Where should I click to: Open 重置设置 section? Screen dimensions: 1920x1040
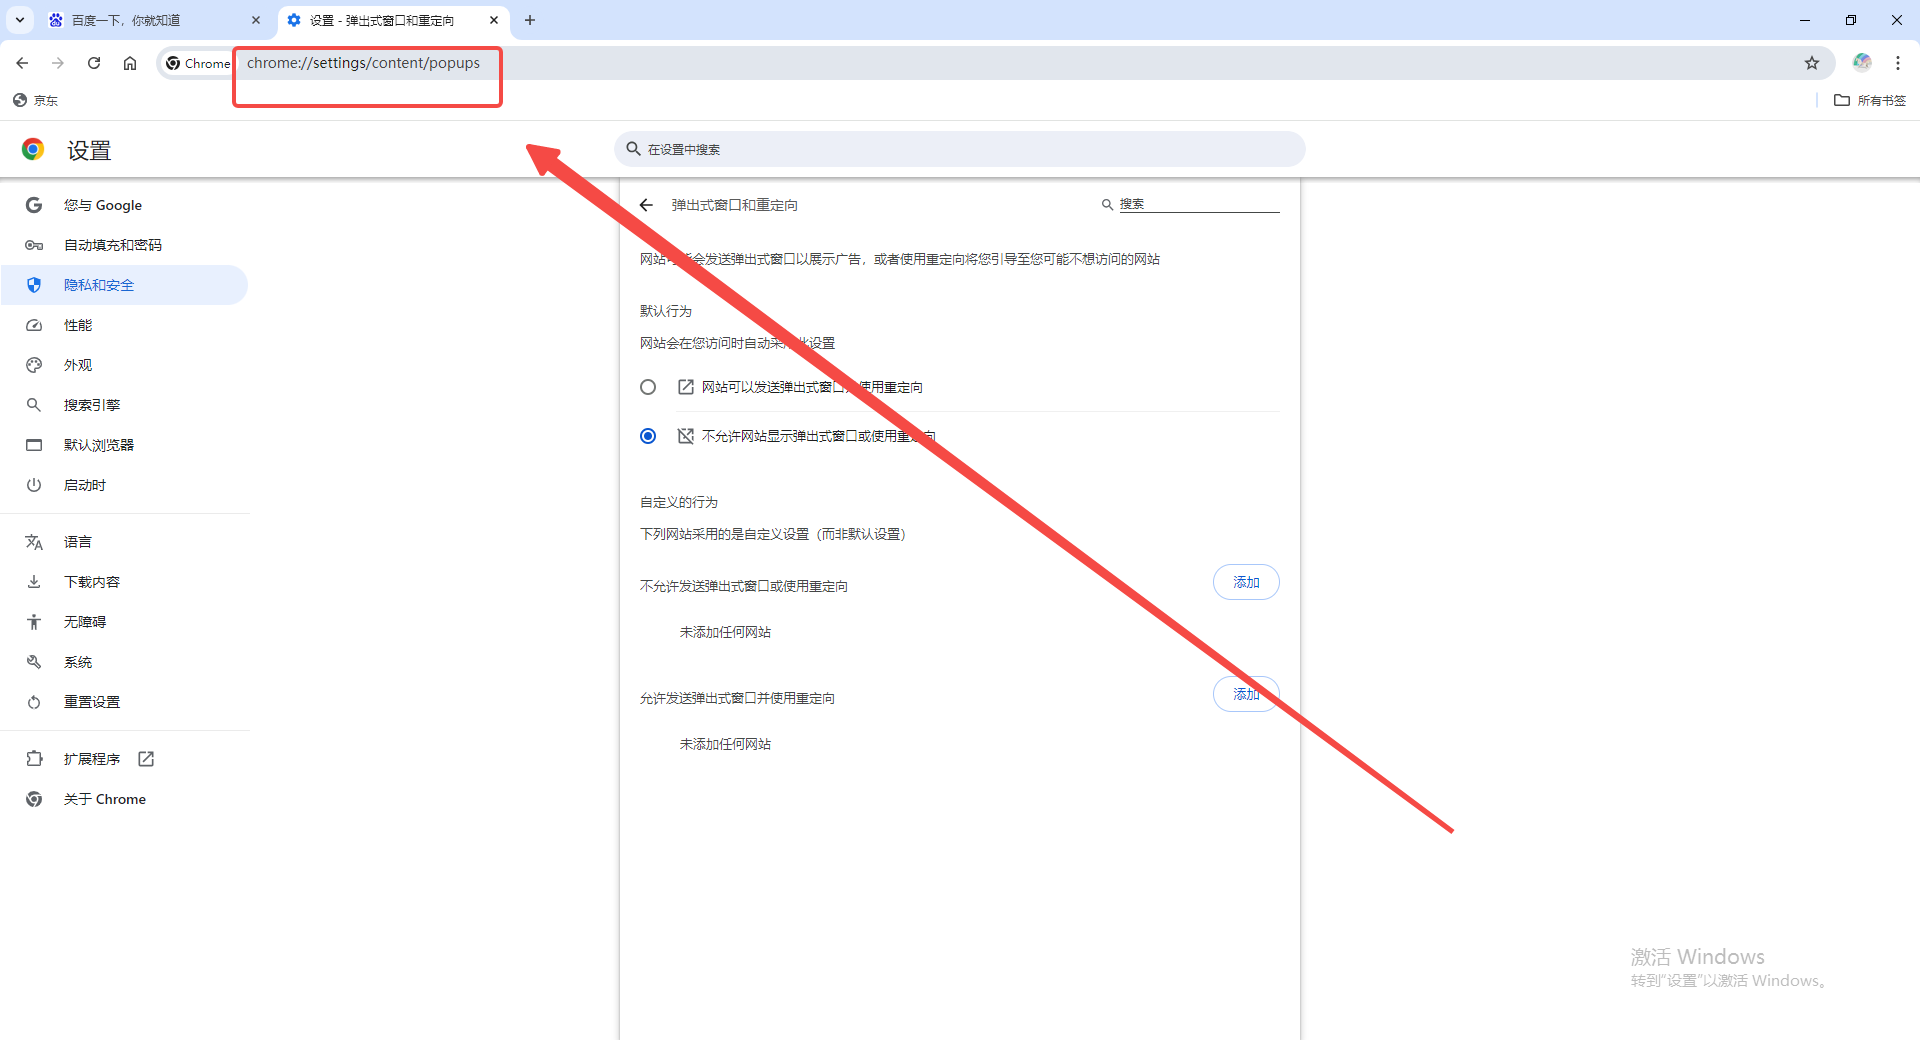pos(124,702)
